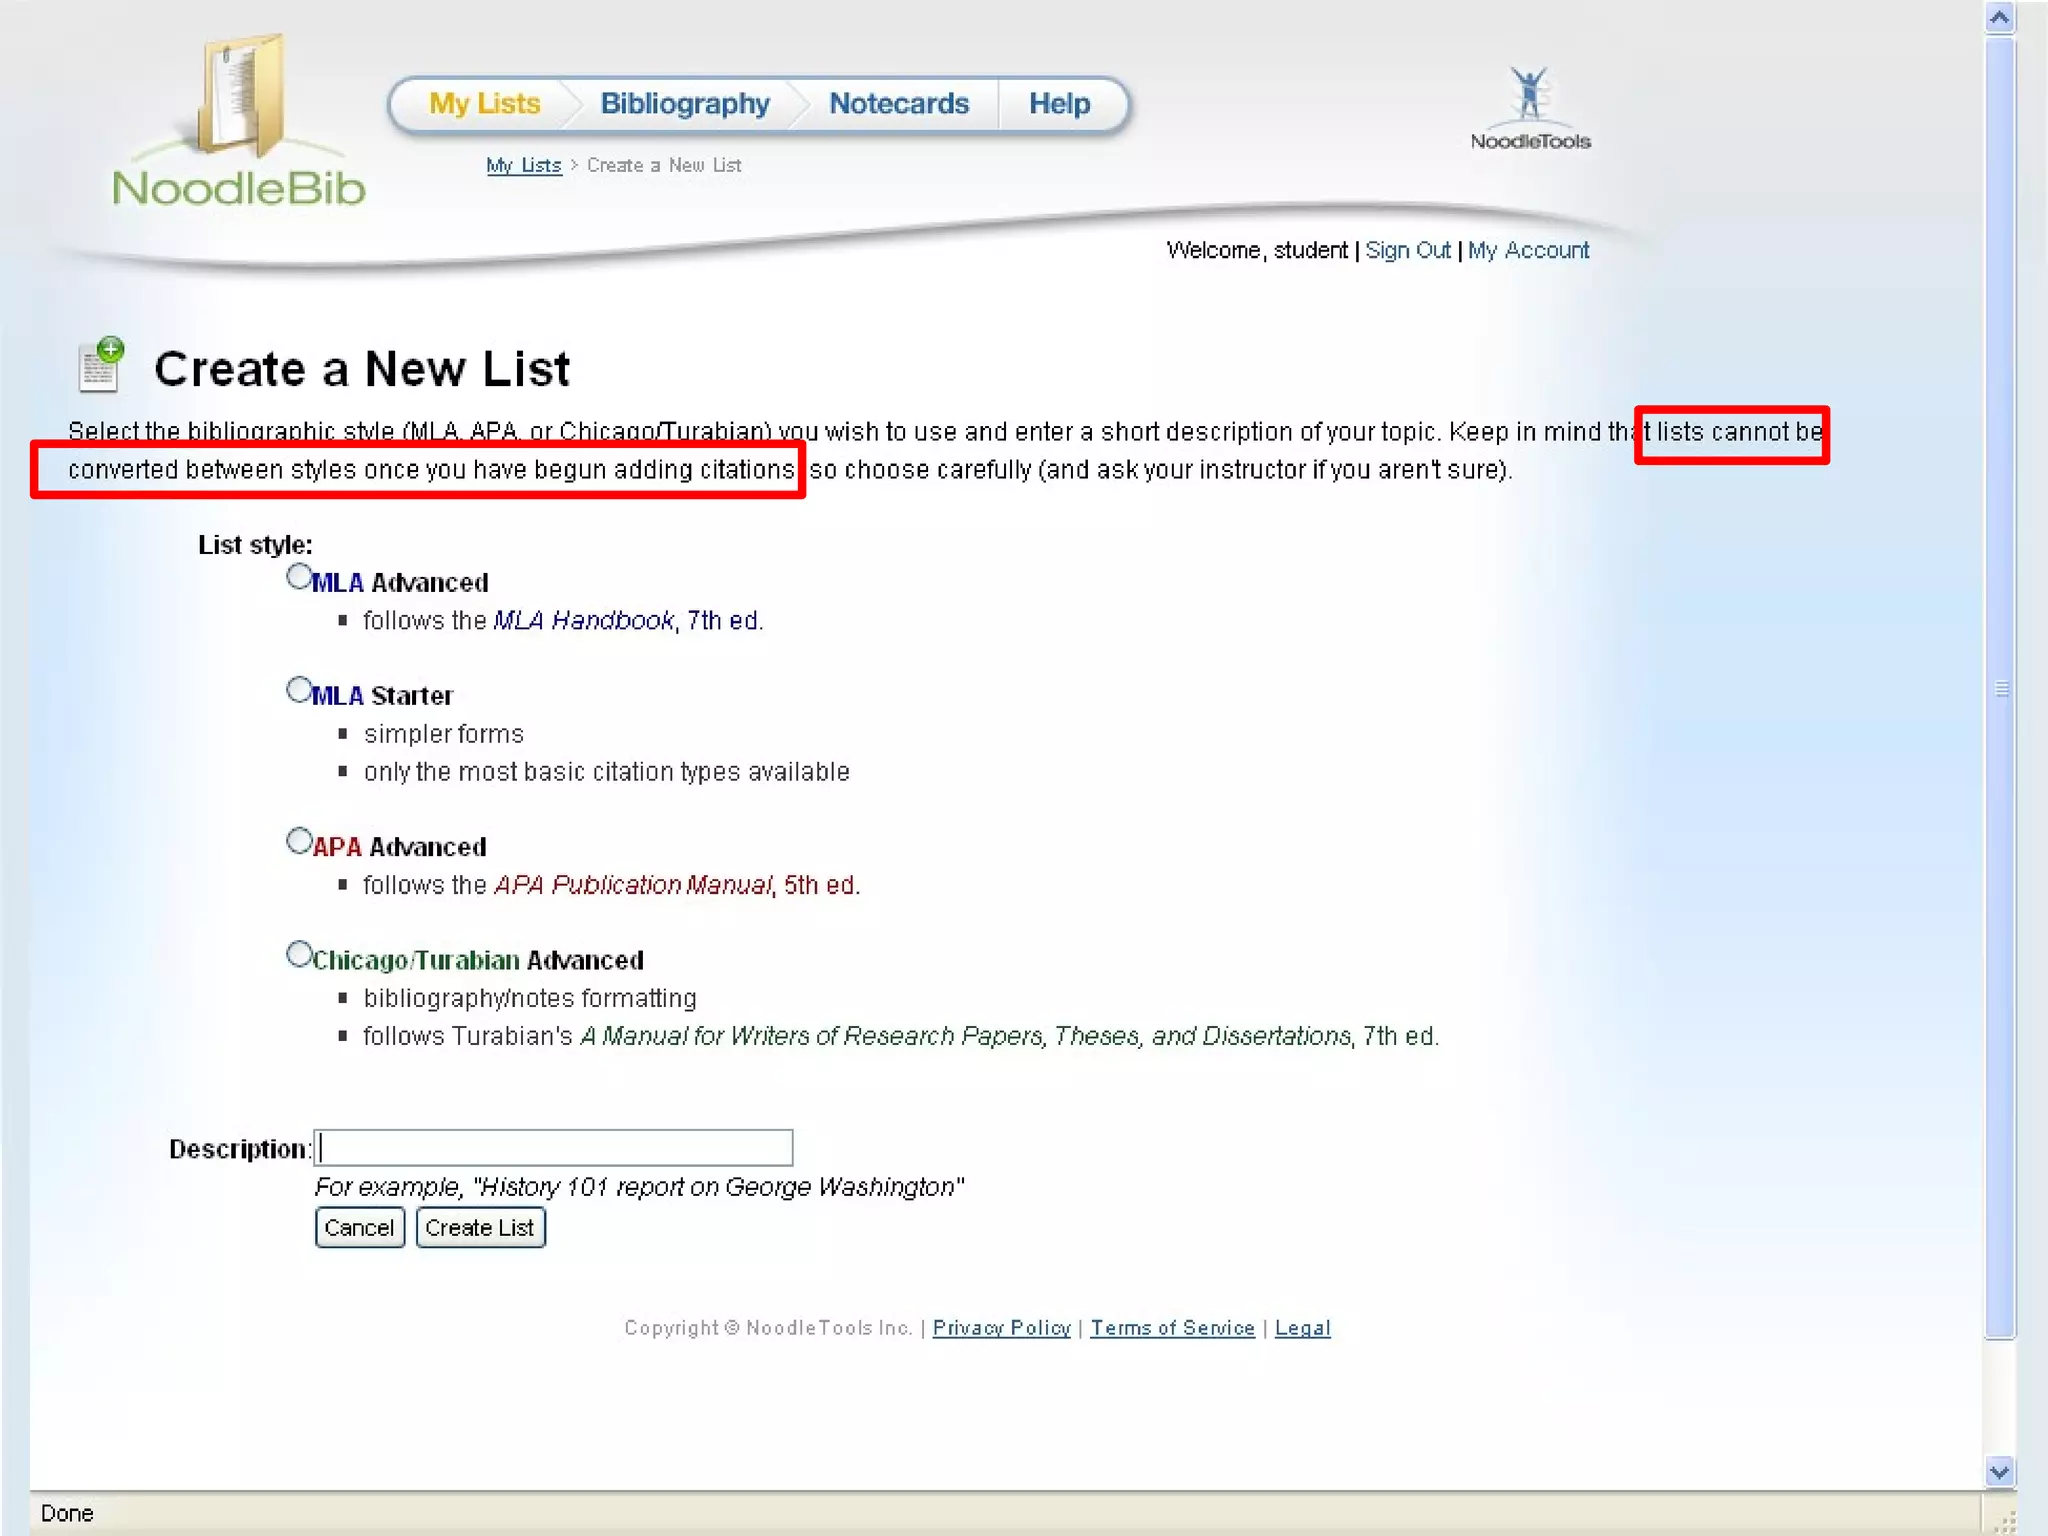Viewport: 2048px width, 1536px height.
Task: Open the Help tab
Action: [x=1059, y=104]
